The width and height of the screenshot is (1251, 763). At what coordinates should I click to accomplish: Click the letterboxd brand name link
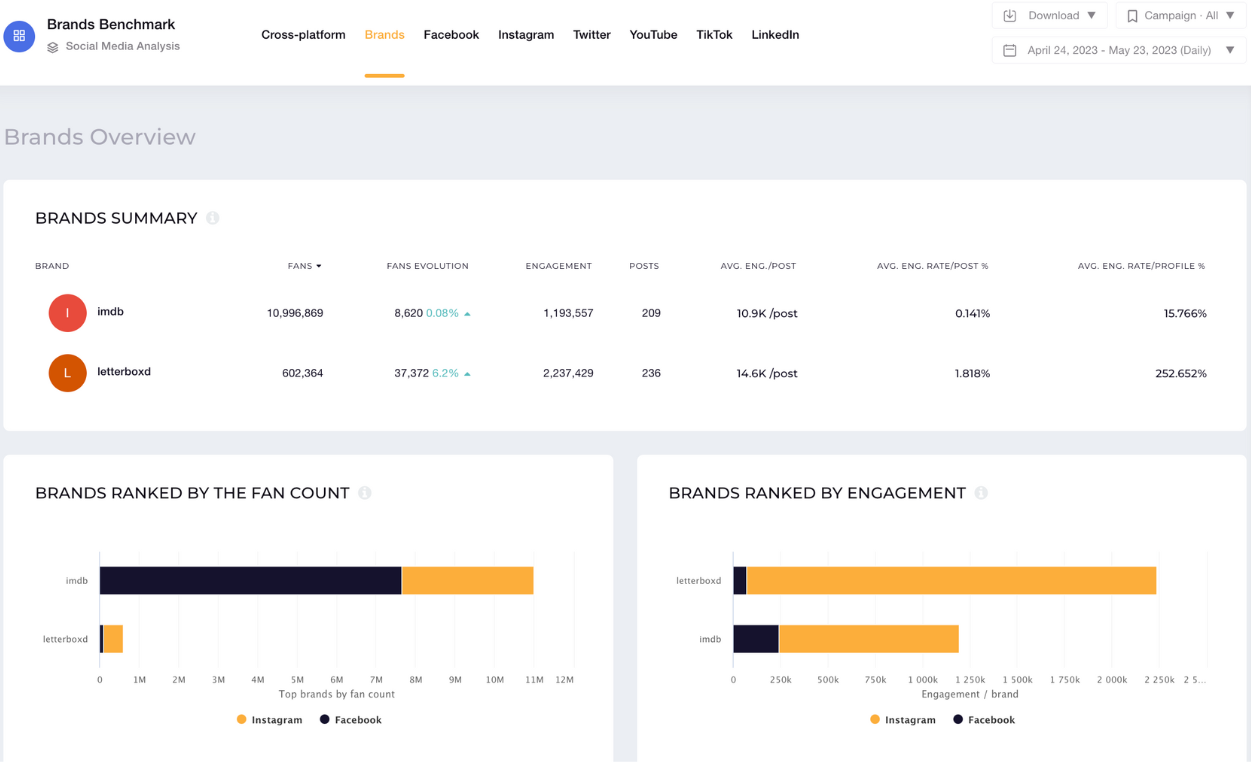click(x=124, y=372)
